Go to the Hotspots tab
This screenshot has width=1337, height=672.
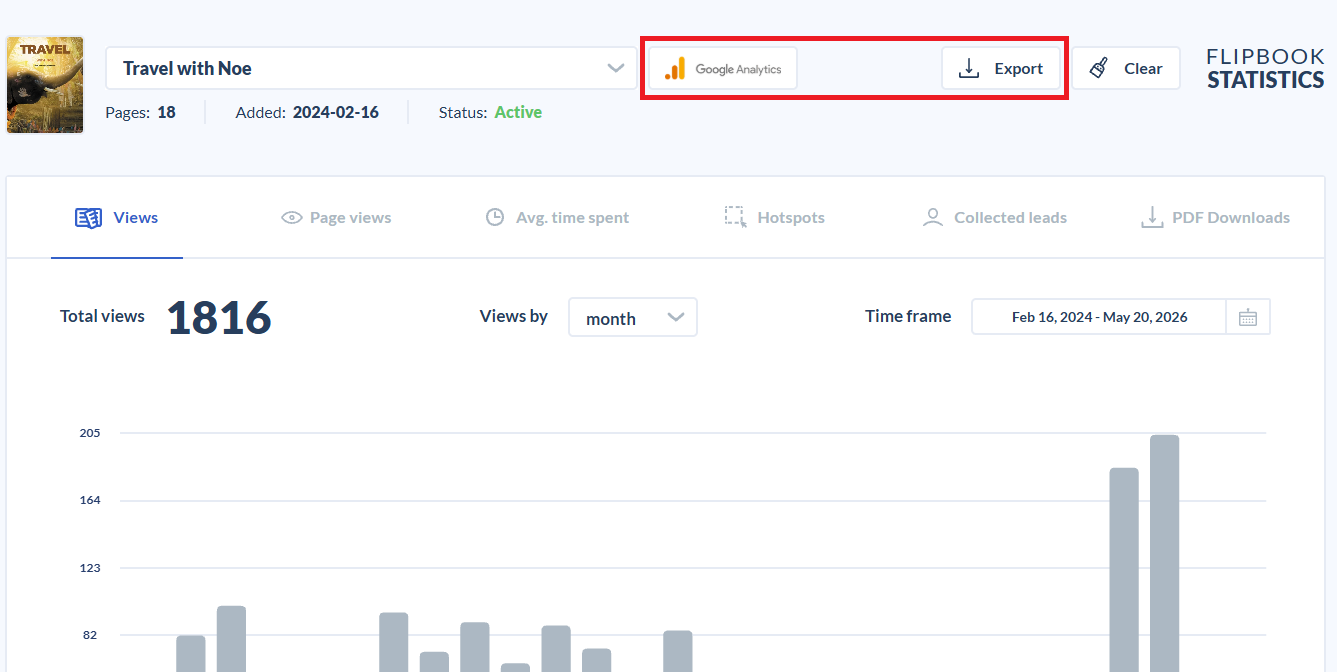[775, 218]
